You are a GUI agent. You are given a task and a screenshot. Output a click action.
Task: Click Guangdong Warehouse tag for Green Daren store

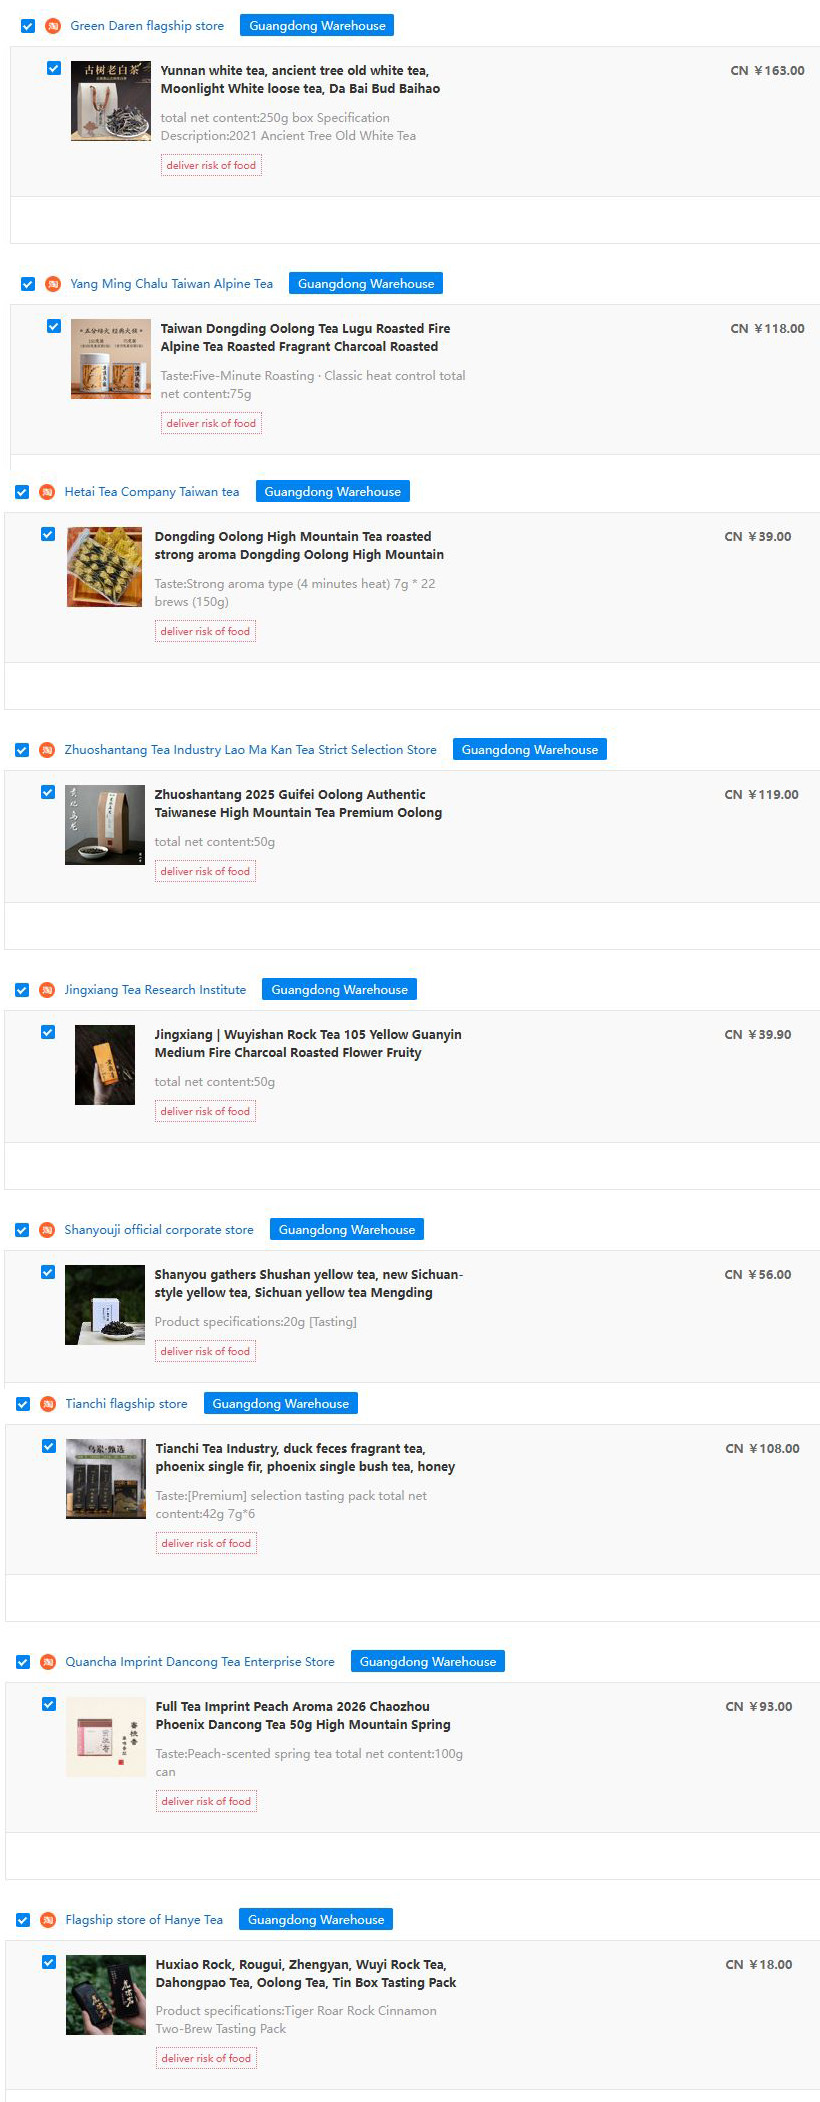(317, 26)
